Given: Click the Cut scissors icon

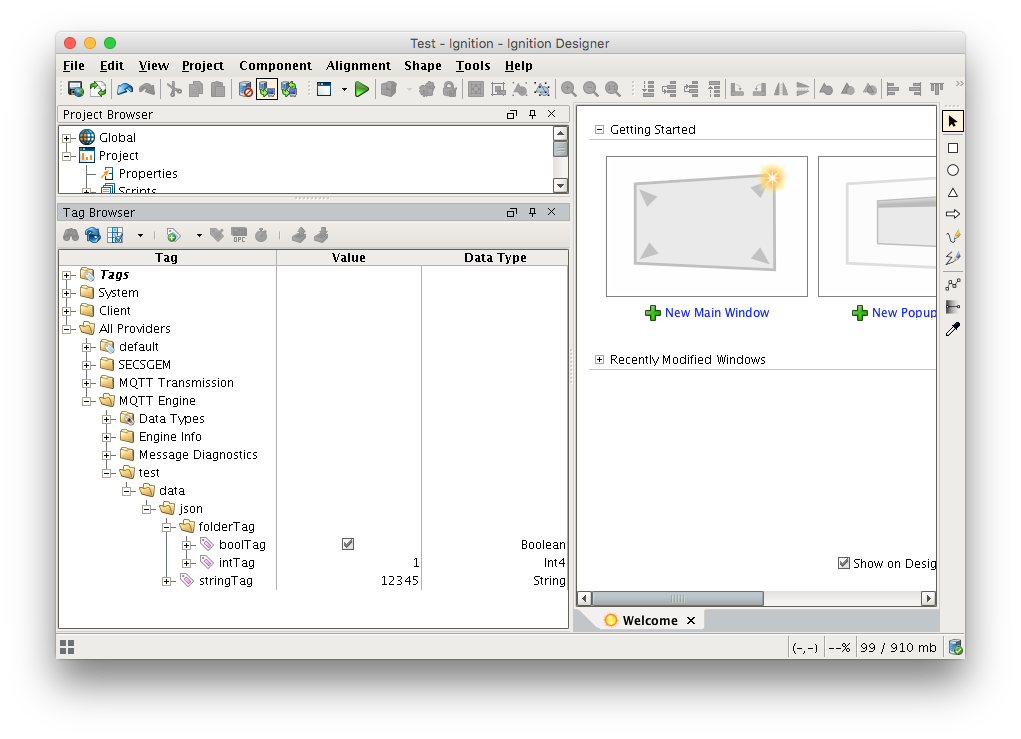Looking at the screenshot, I should pyautogui.click(x=174, y=89).
